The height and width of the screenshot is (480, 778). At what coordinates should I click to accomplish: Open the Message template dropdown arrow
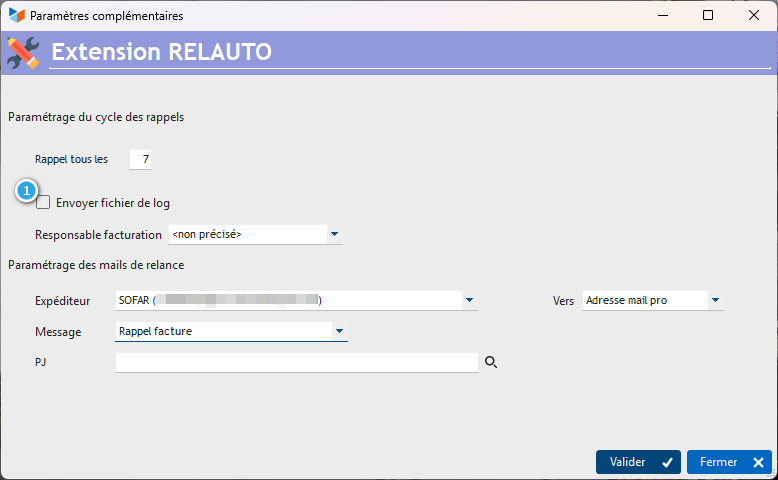(x=339, y=331)
